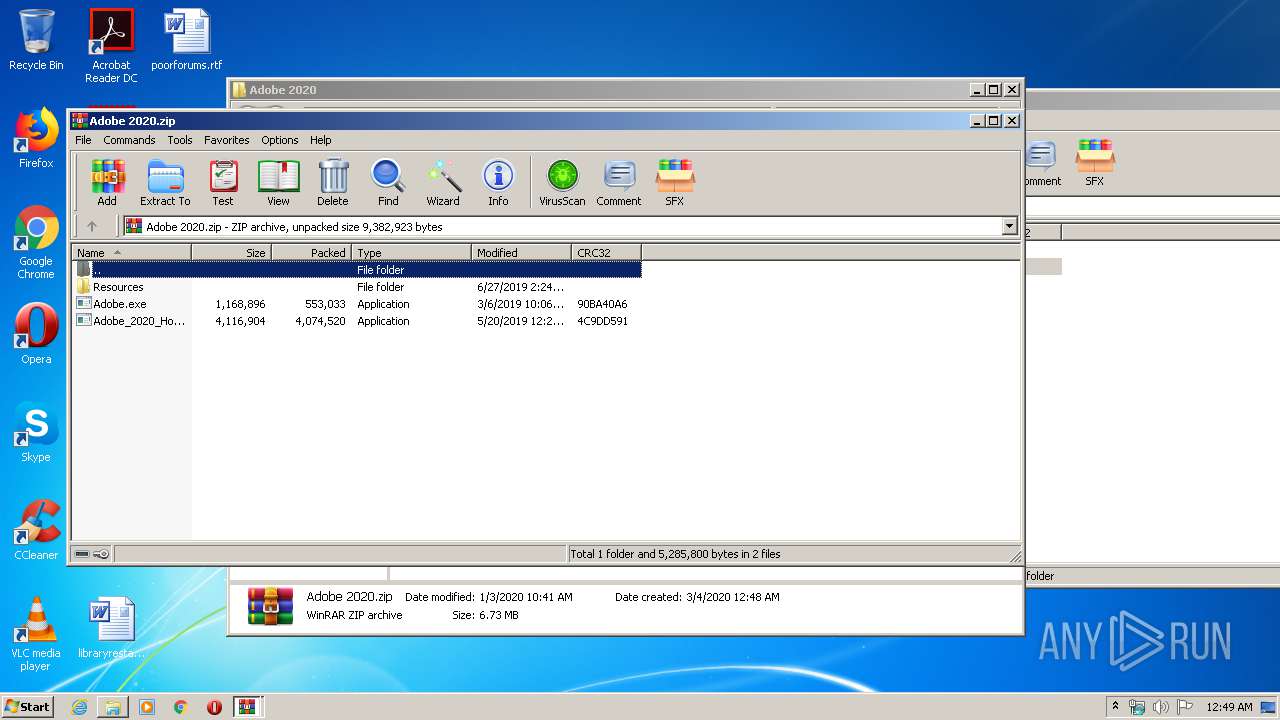Viewport: 1280px width, 720px height.
Task: Launch Google Chrome desktop shortcut
Action: point(36,242)
